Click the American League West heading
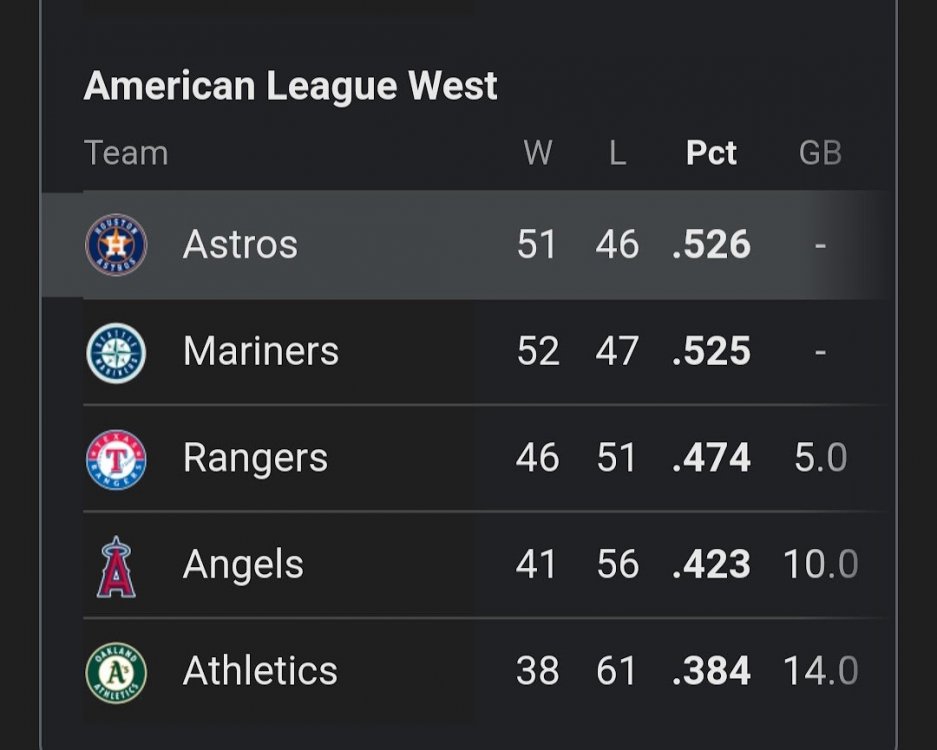Viewport: 937px width, 750px height. (x=290, y=86)
